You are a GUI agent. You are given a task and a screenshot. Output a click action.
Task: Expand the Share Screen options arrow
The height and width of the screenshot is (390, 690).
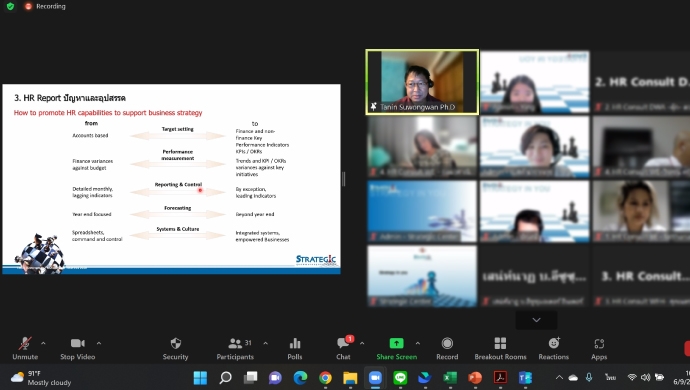point(418,343)
